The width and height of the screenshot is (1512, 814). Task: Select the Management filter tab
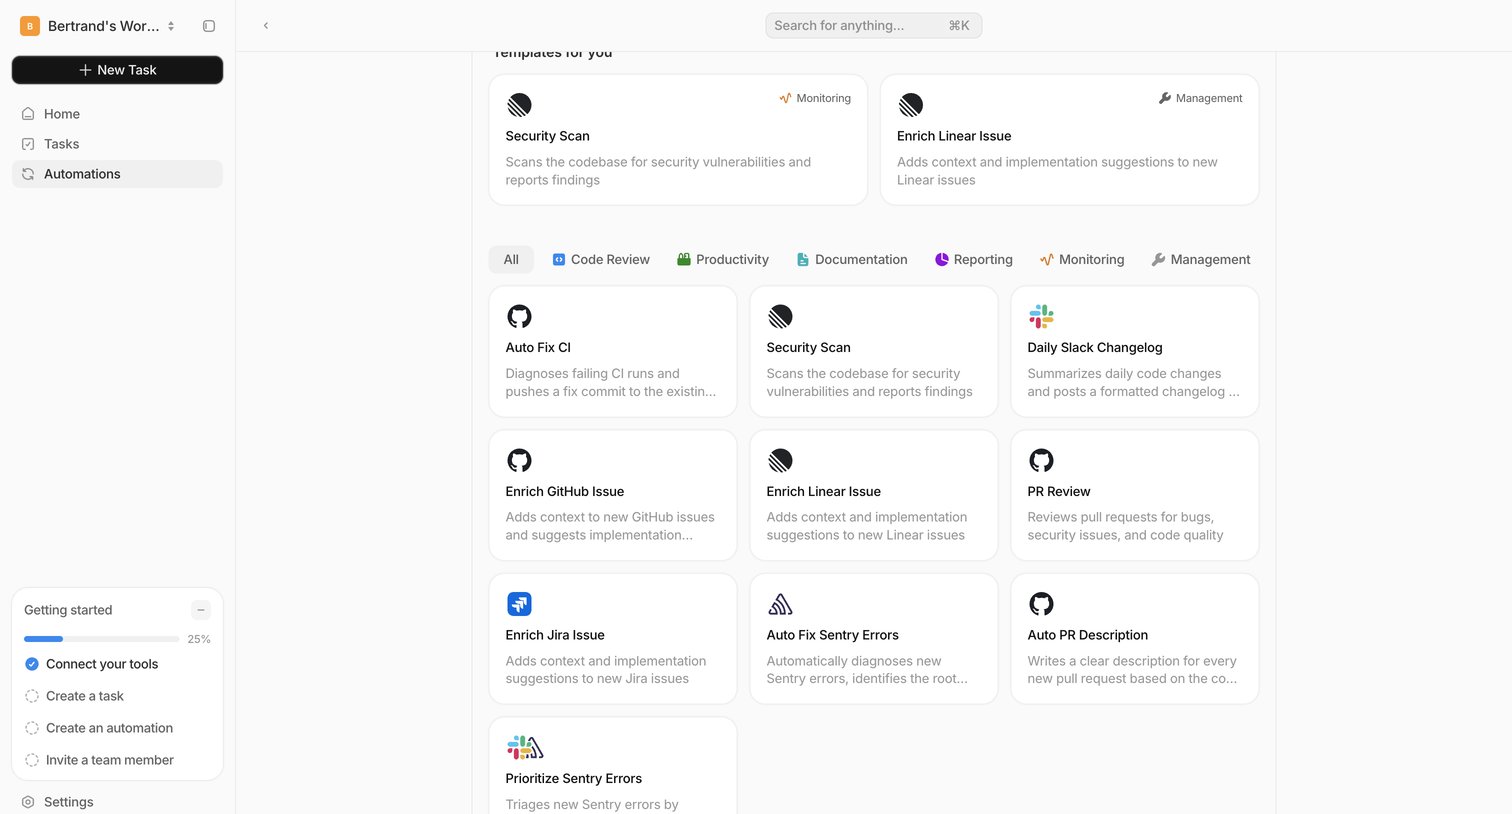tap(1201, 260)
